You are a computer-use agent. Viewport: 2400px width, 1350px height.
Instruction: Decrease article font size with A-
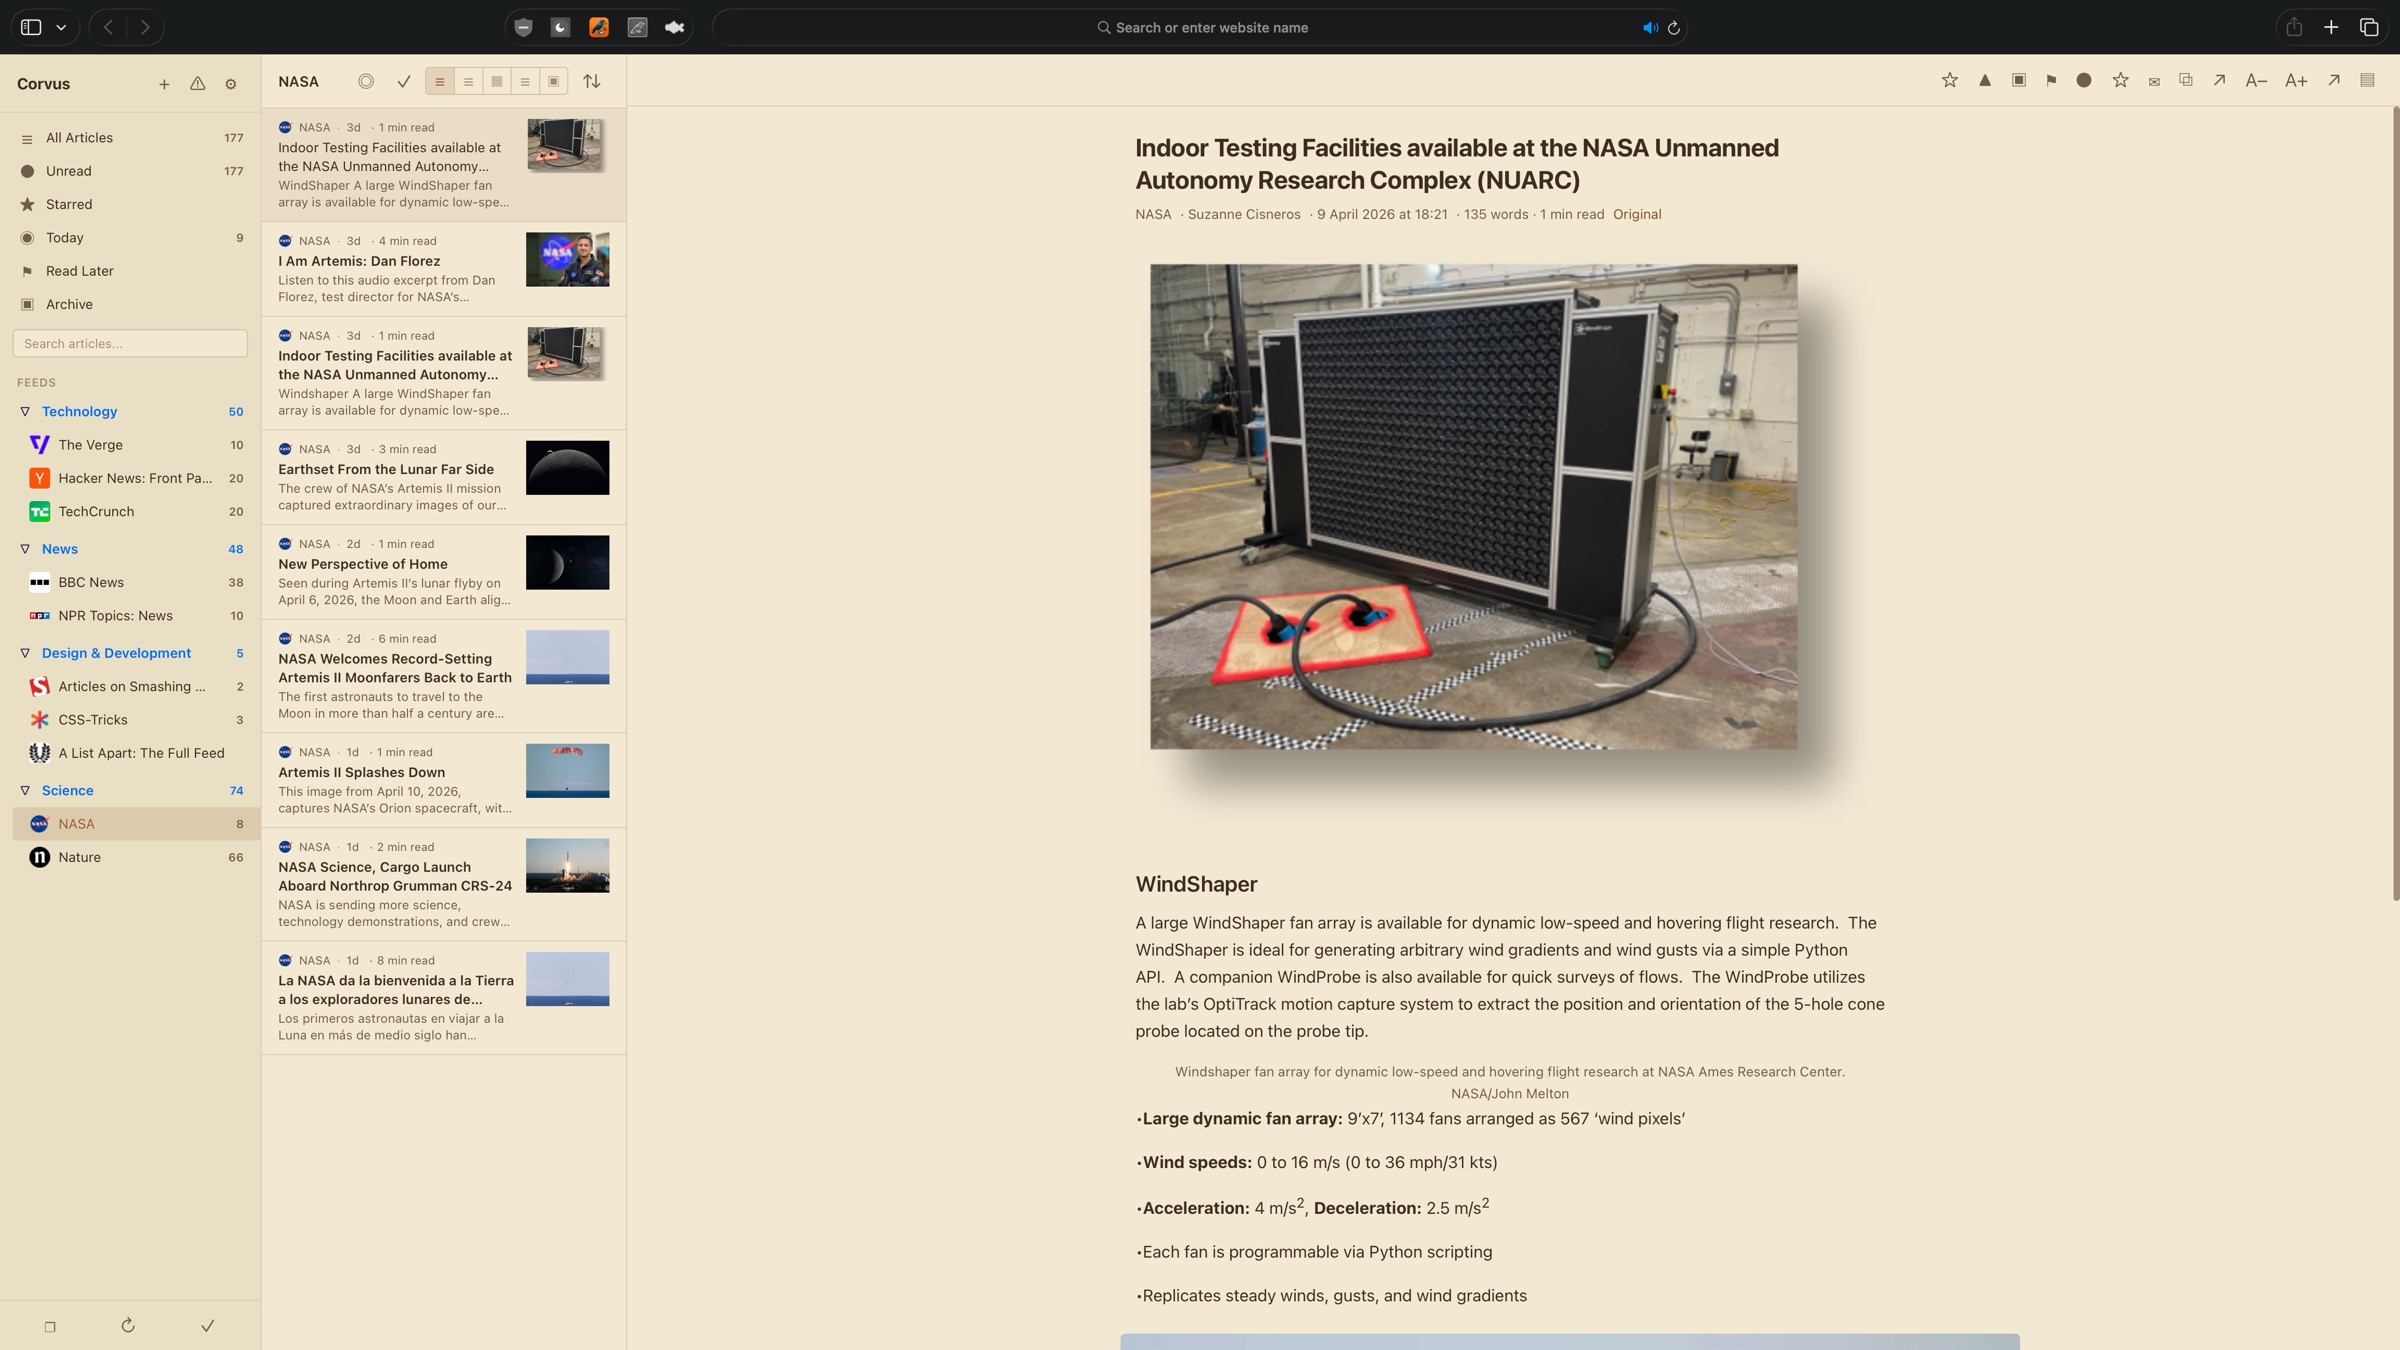[x=2256, y=81]
